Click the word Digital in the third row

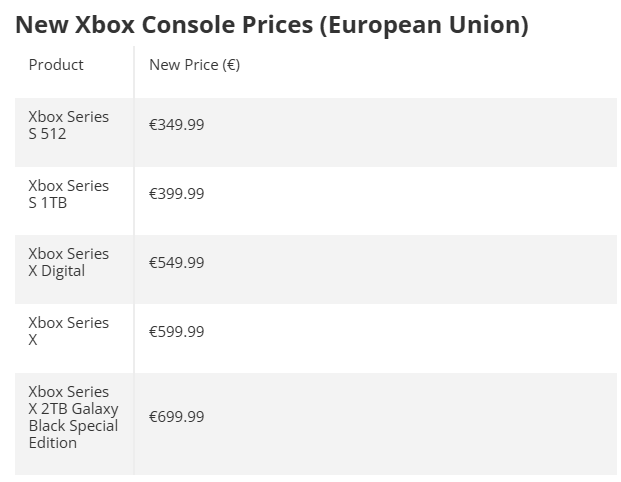click(63, 271)
